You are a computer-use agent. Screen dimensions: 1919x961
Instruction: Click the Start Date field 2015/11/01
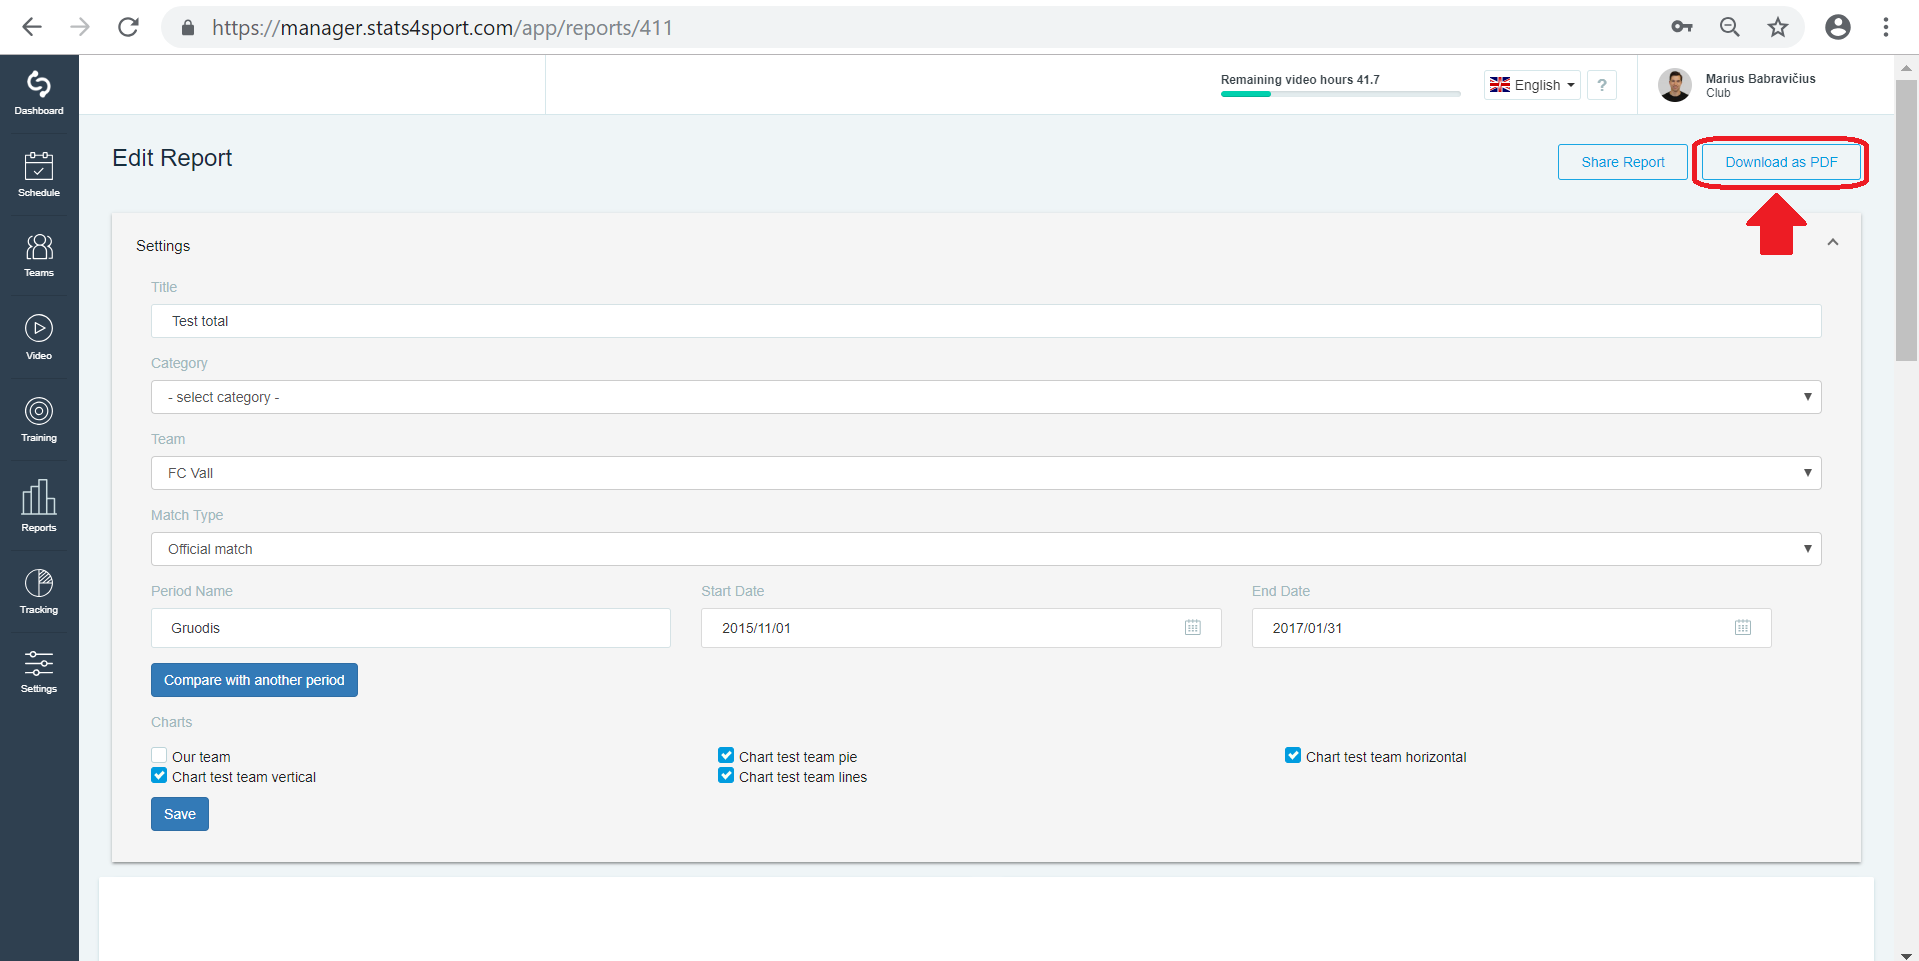click(961, 628)
